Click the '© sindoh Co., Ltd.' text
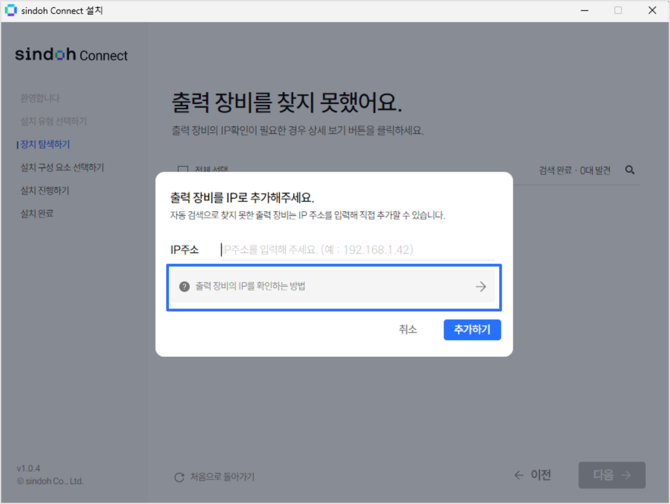670x504 pixels. pos(50,481)
